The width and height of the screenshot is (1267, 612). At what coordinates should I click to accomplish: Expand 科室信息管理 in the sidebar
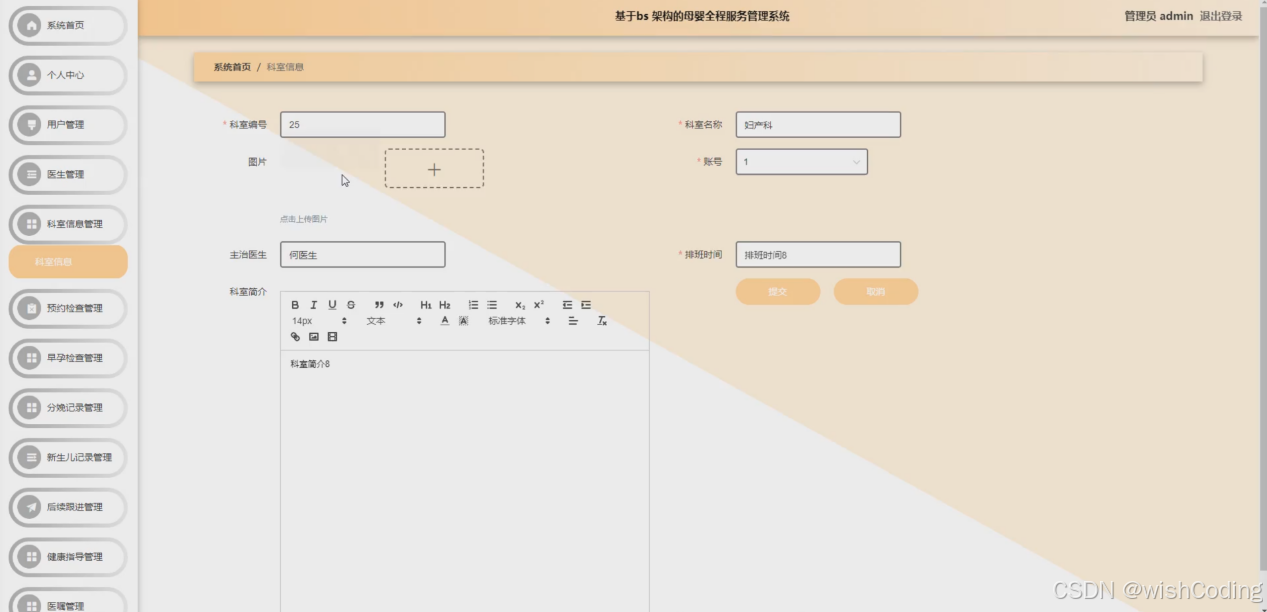(x=68, y=224)
